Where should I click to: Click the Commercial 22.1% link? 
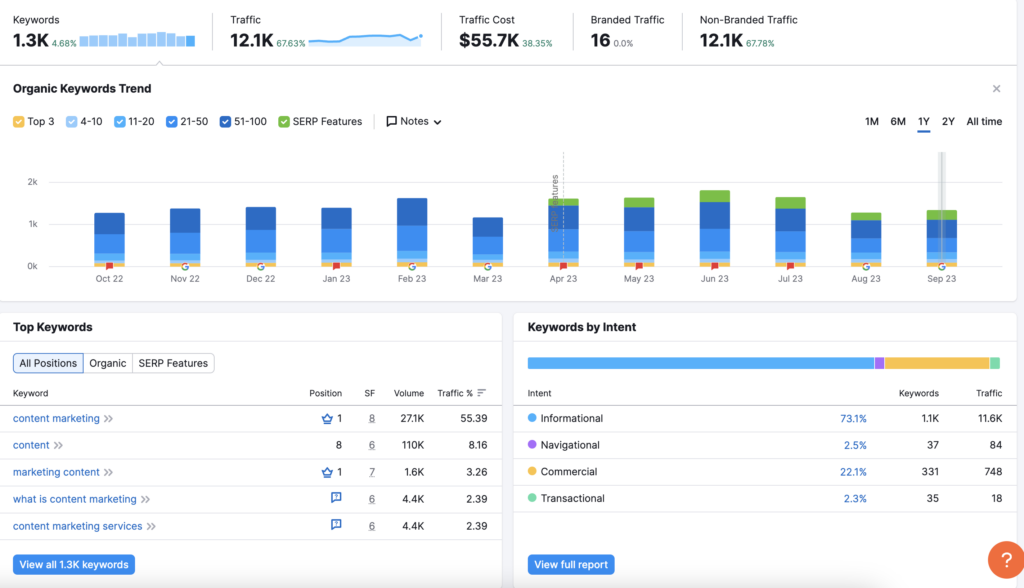tap(853, 472)
